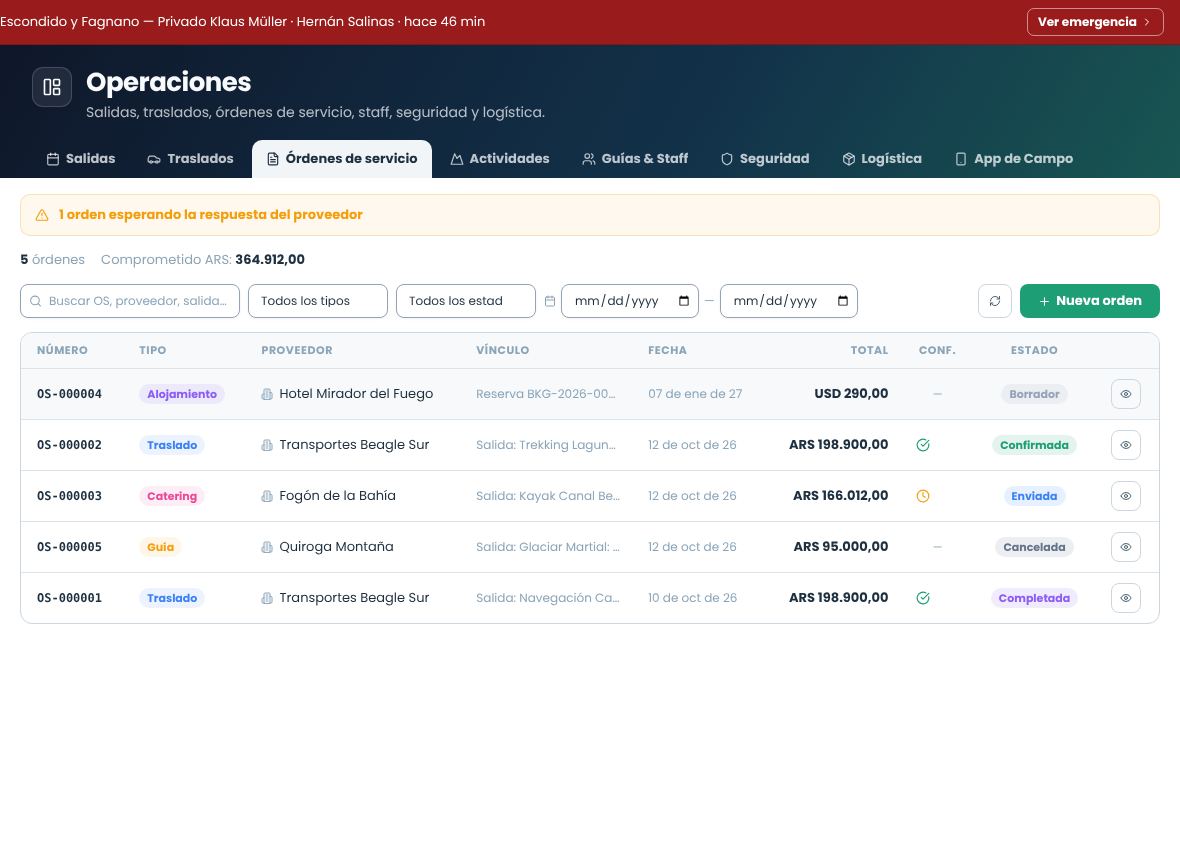
Task: Click the search orders input field
Action: point(130,301)
